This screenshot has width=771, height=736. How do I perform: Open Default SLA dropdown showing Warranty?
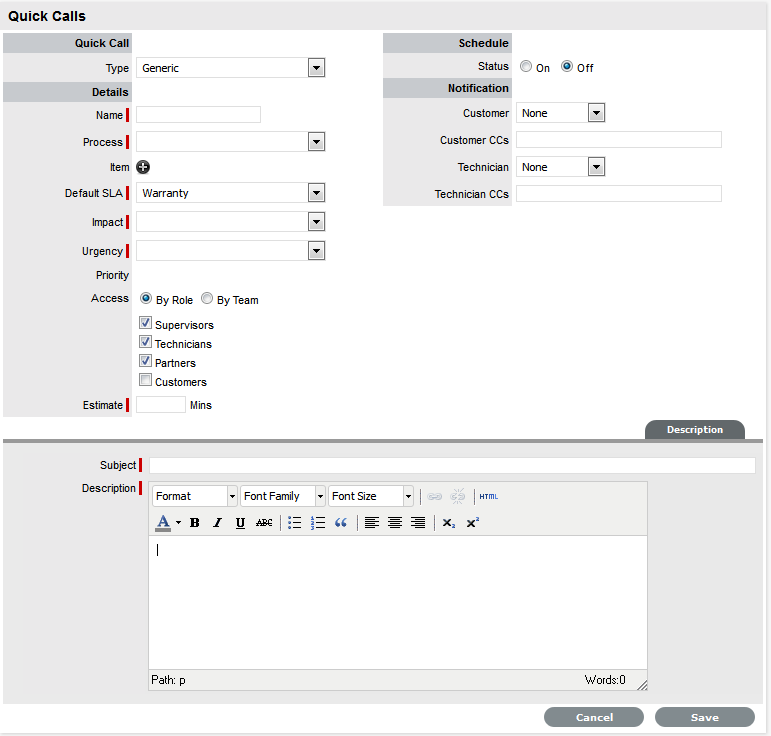point(231,193)
